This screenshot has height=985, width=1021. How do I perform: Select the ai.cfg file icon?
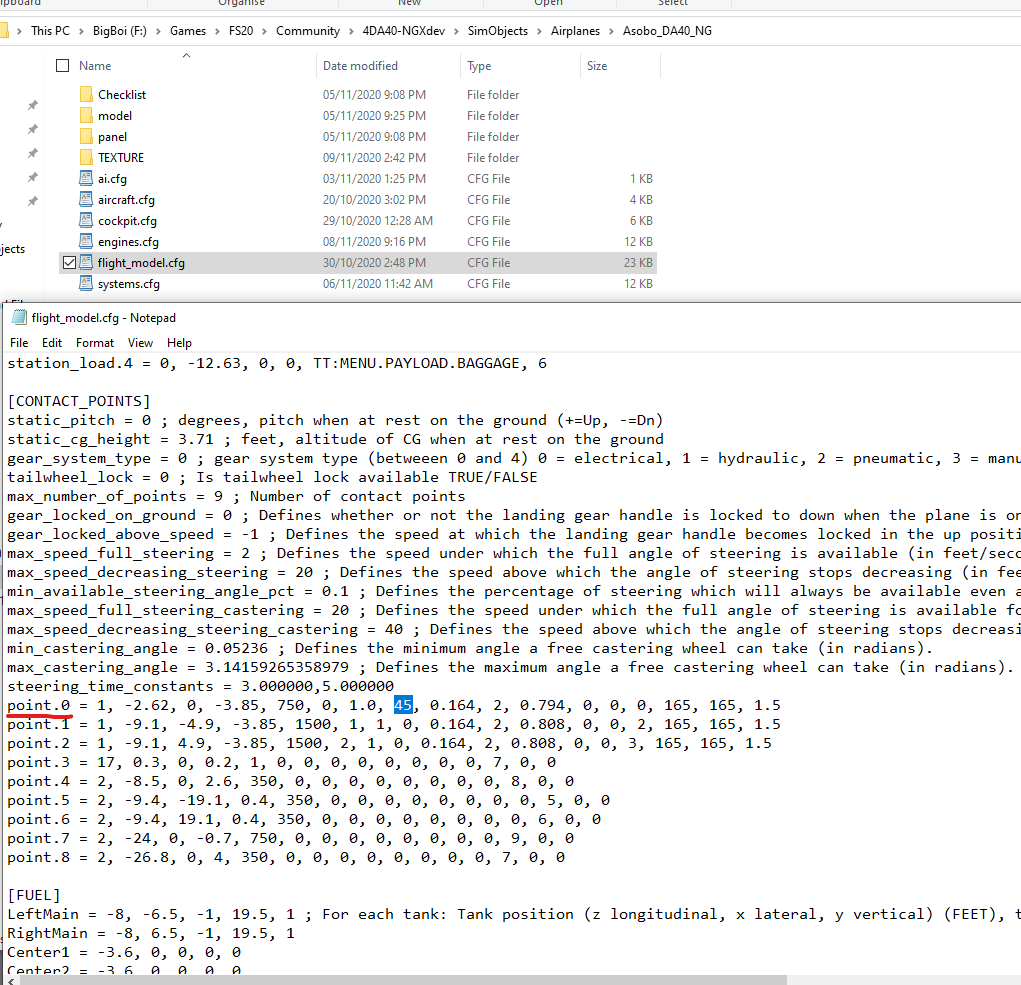[x=86, y=178]
